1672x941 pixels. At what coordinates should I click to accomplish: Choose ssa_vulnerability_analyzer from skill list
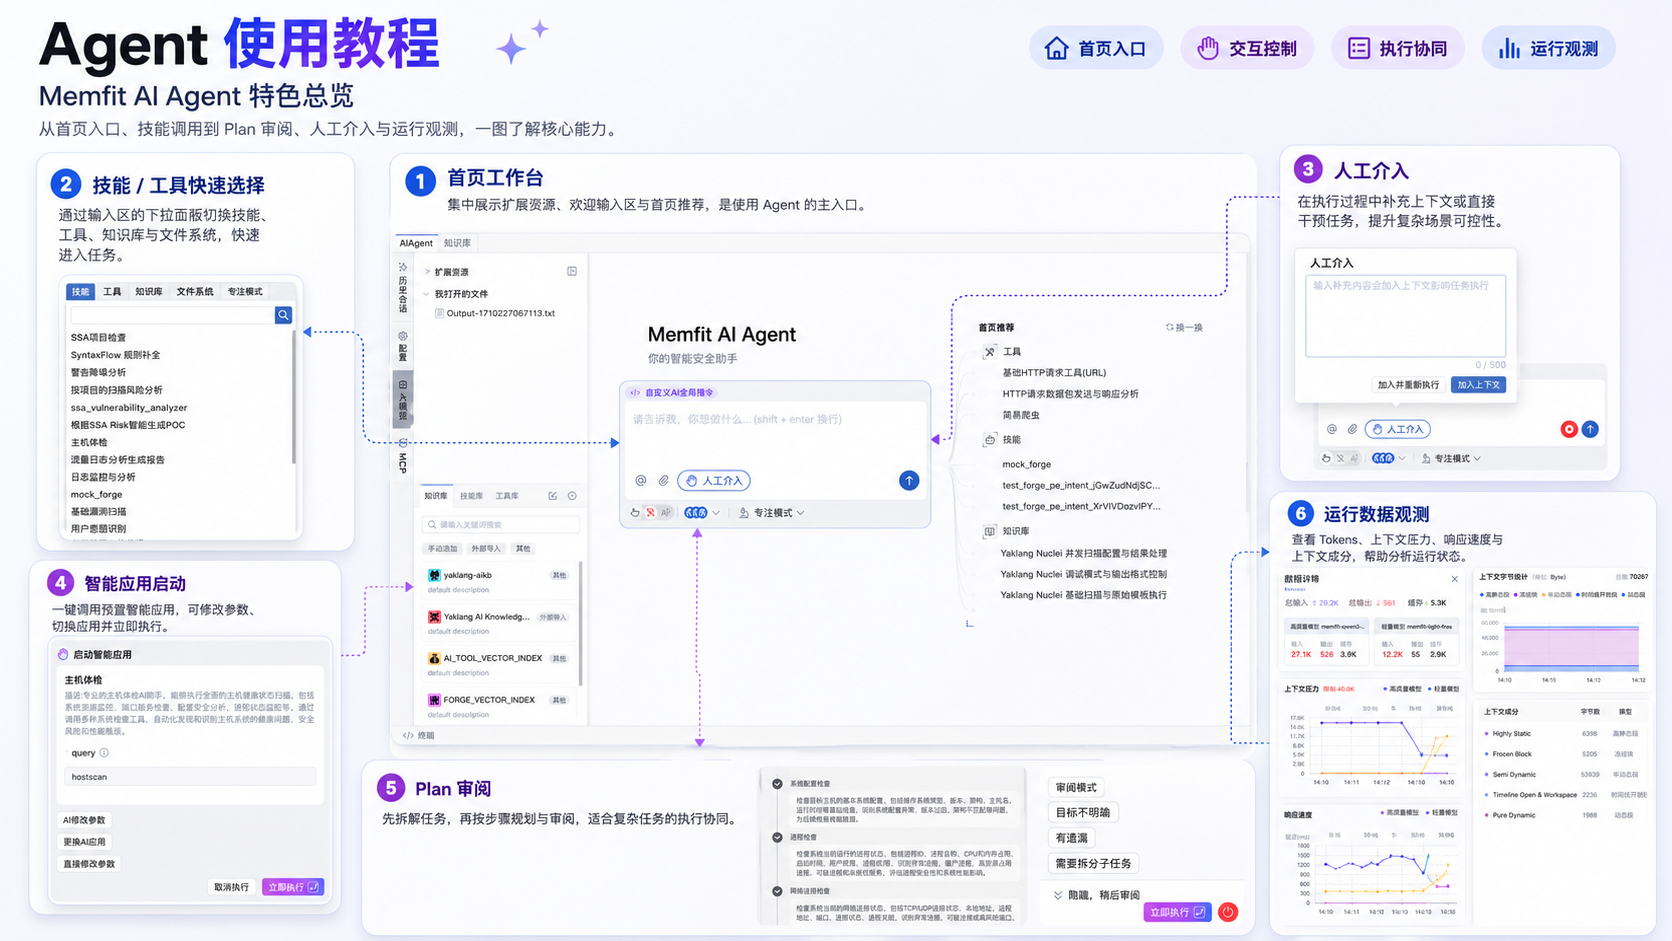point(129,407)
